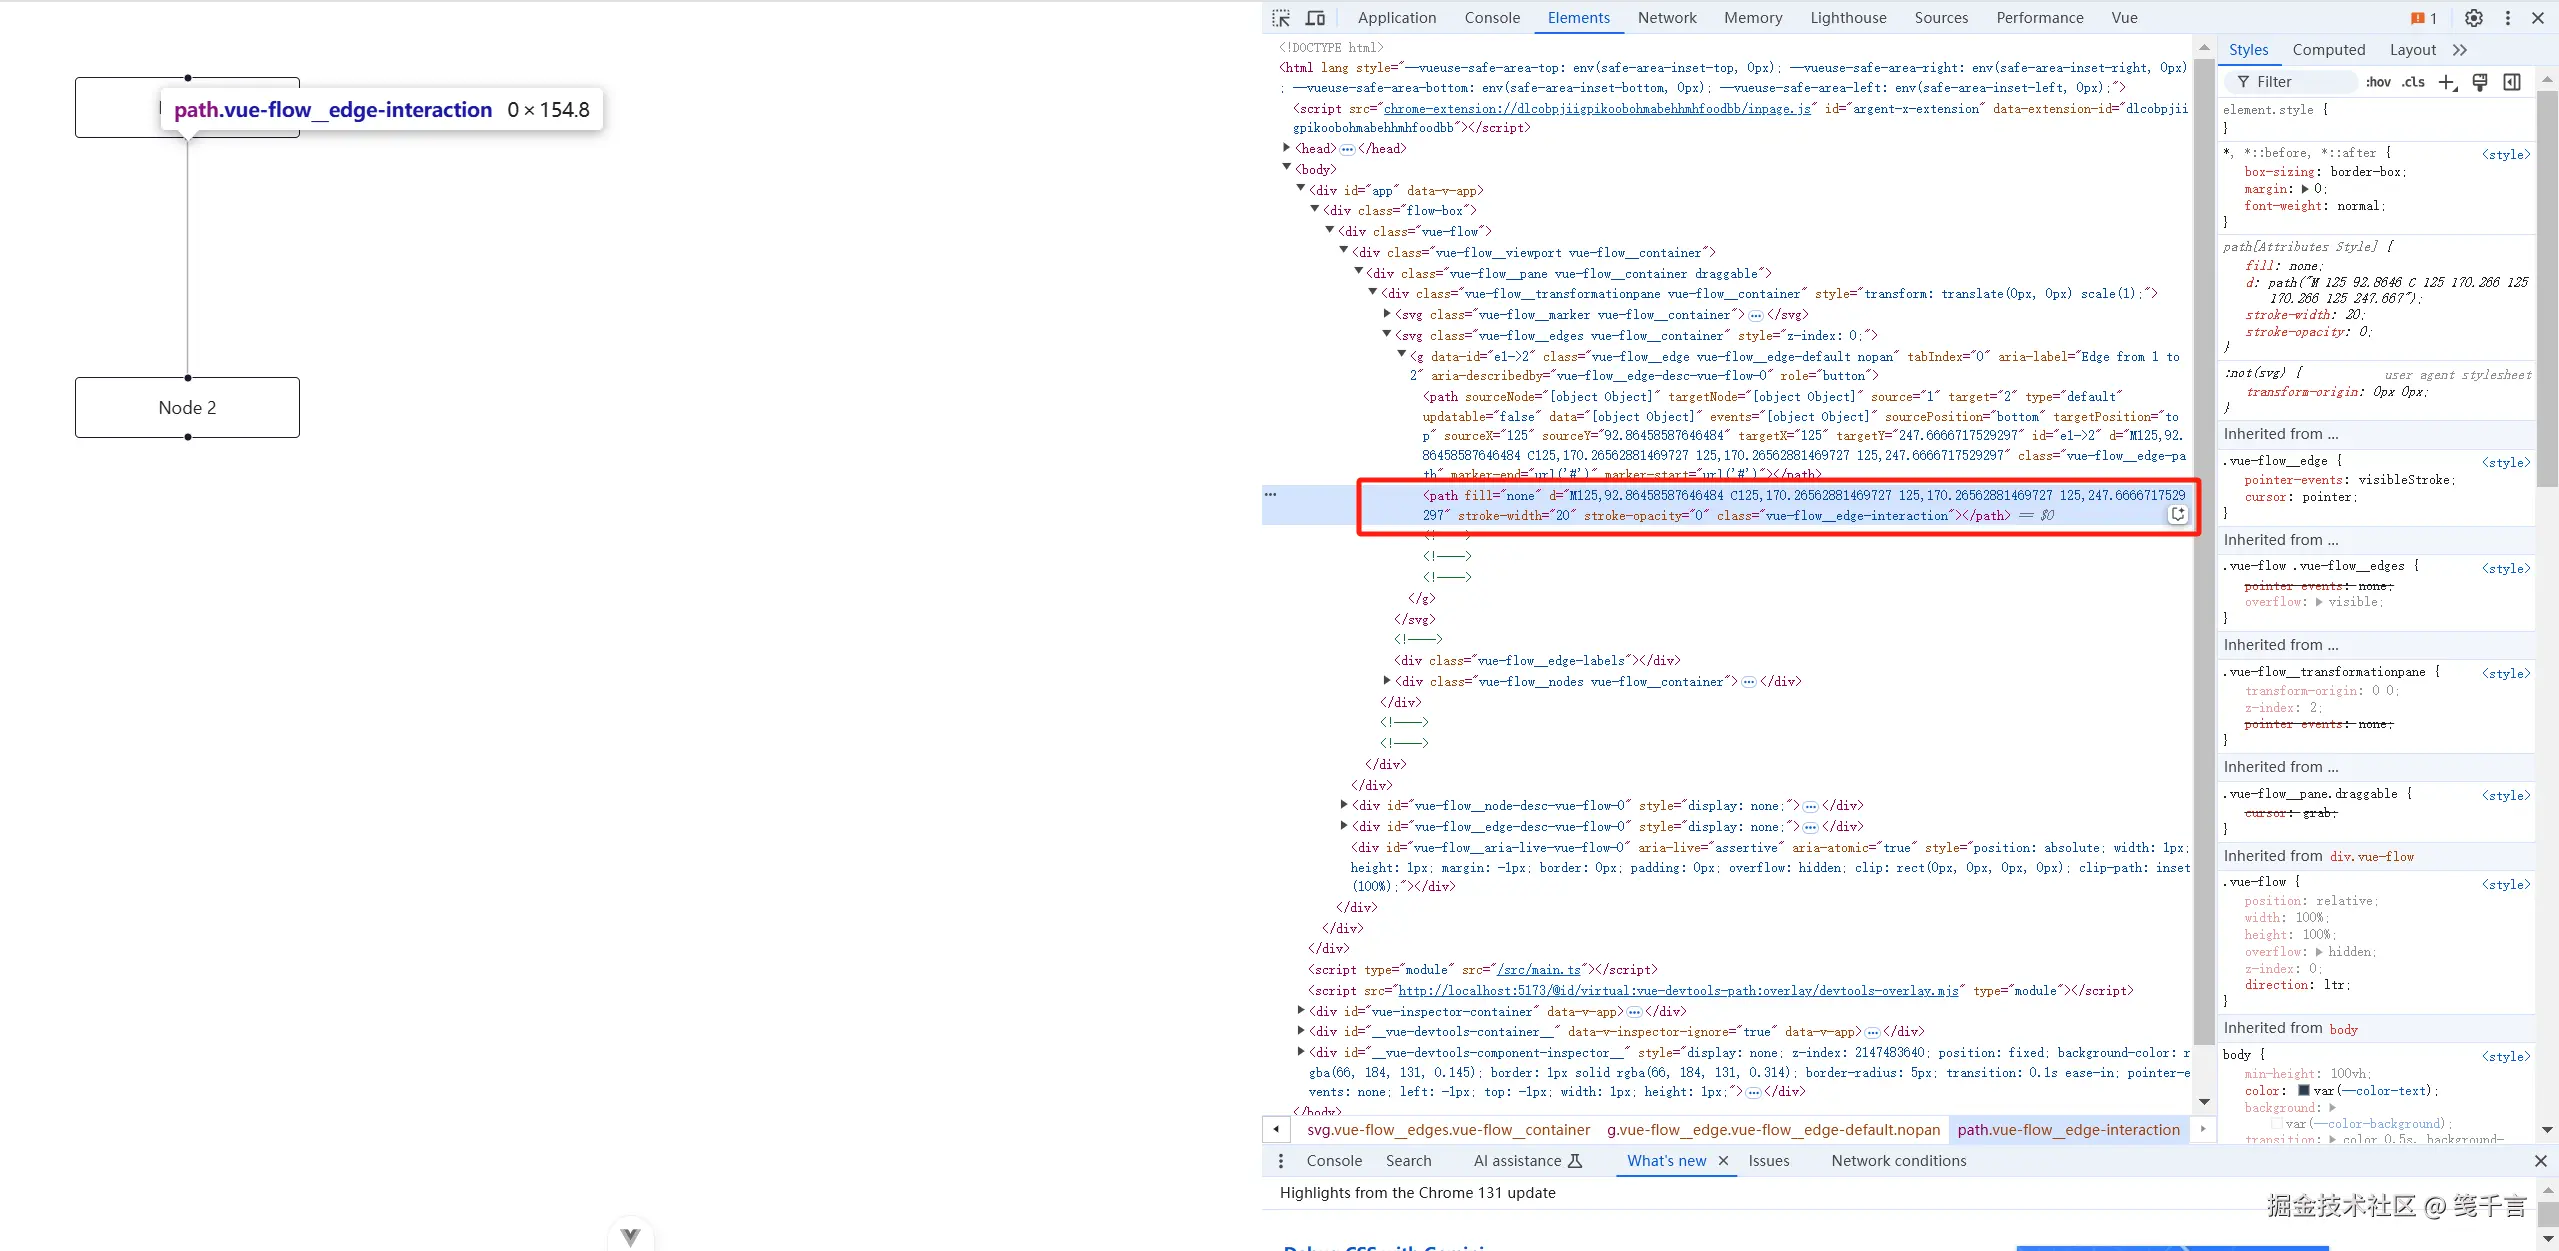This screenshot has width=2559, height=1251.
Task: Open the /src/main.ts script link
Action: pyautogui.click(x=1541, y=969)
